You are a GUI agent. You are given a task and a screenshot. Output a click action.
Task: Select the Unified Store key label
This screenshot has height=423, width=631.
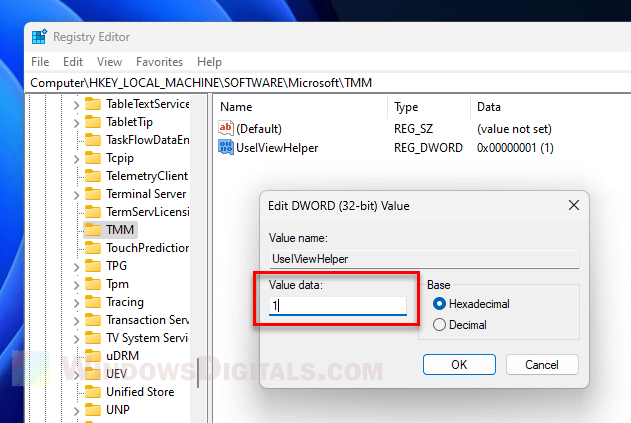[x=140, y=392]
